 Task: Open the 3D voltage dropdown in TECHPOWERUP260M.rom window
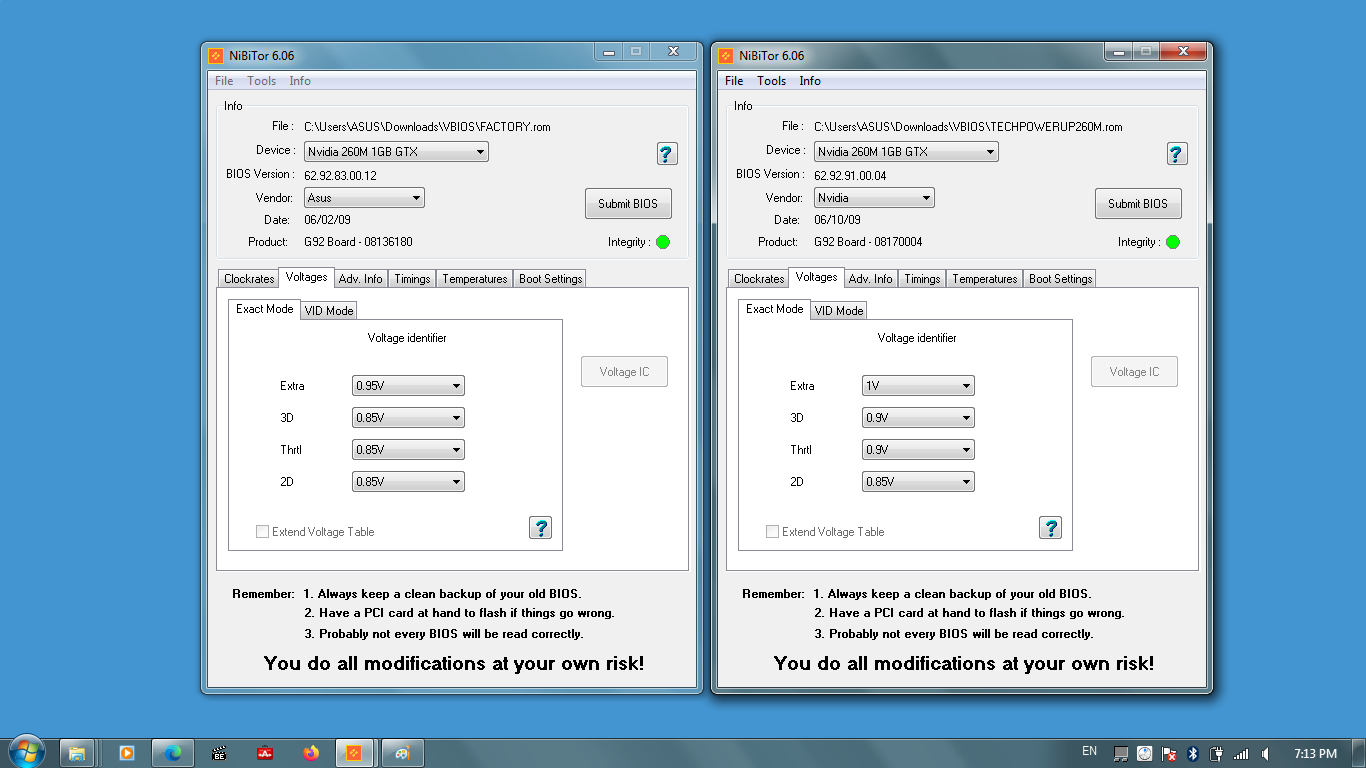(918, 418)
